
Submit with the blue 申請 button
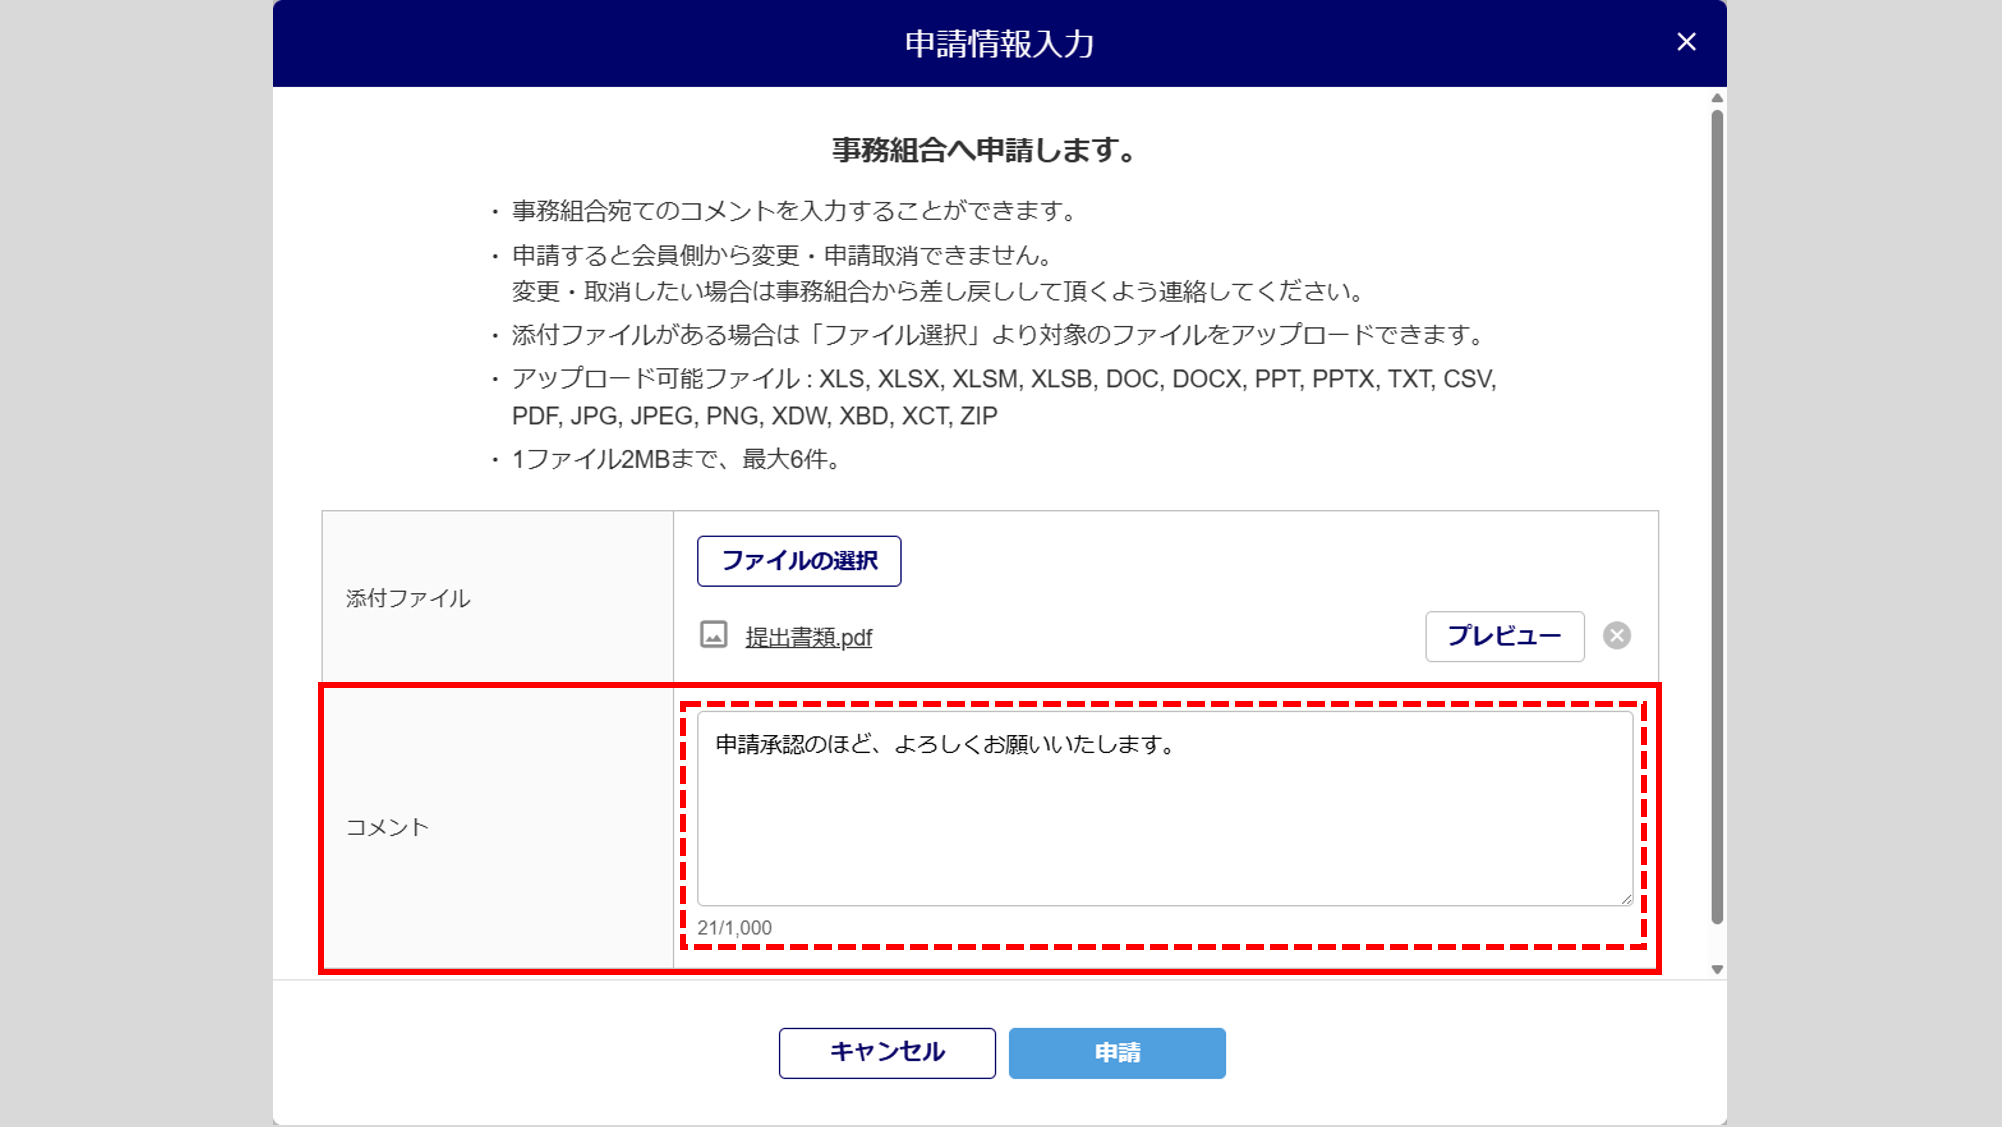[1117, 1053]
